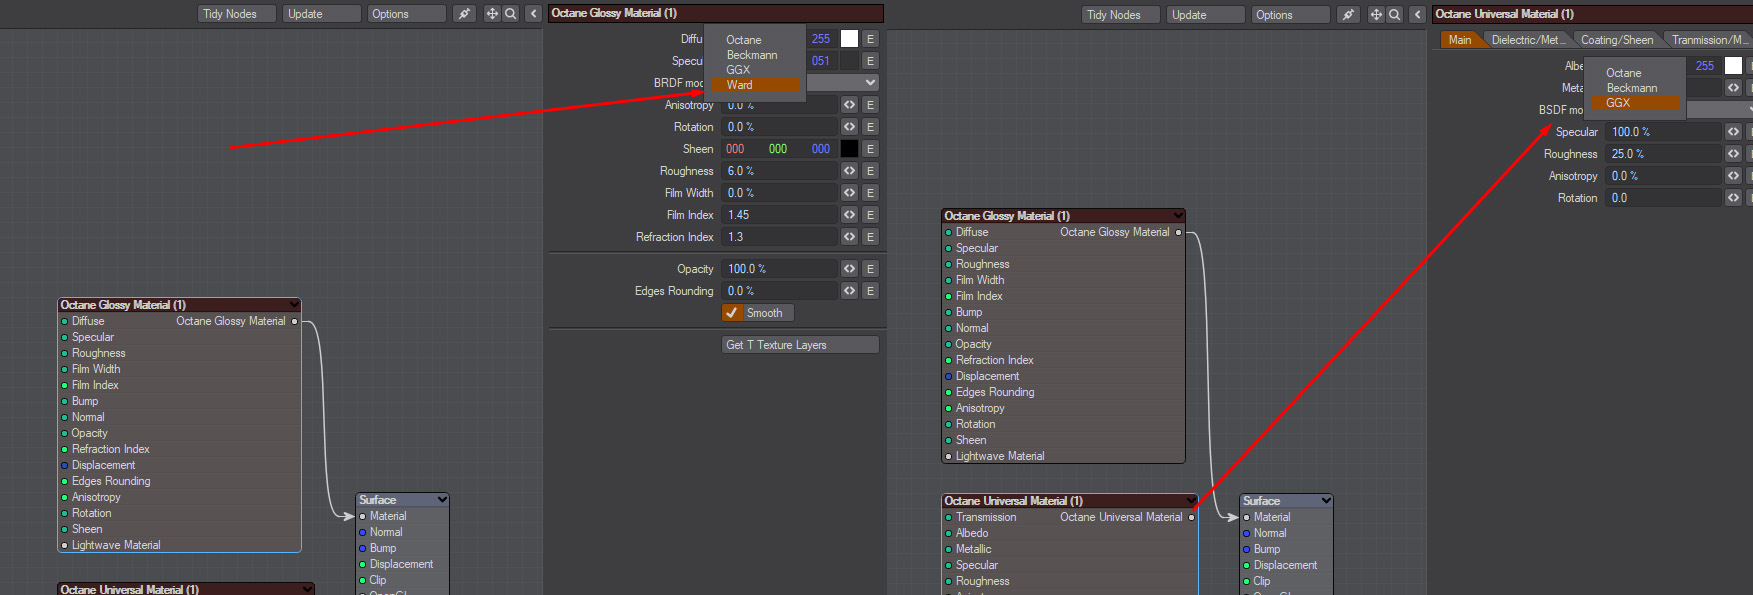Click the Sheen E envelope button
1753x595 pixels.
(x=870, y=149)
